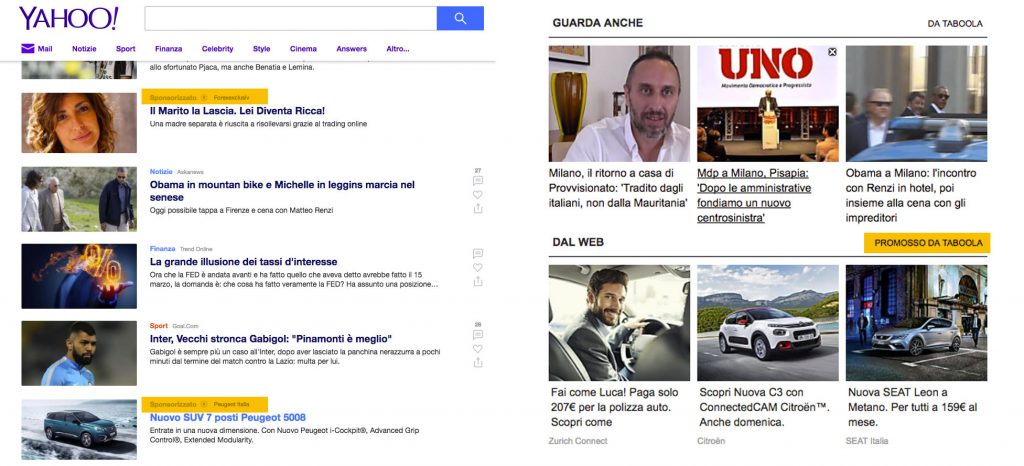Open headline 'Il Marito la Lascia. Lei Diventa Ricca!'

(237, 111)
